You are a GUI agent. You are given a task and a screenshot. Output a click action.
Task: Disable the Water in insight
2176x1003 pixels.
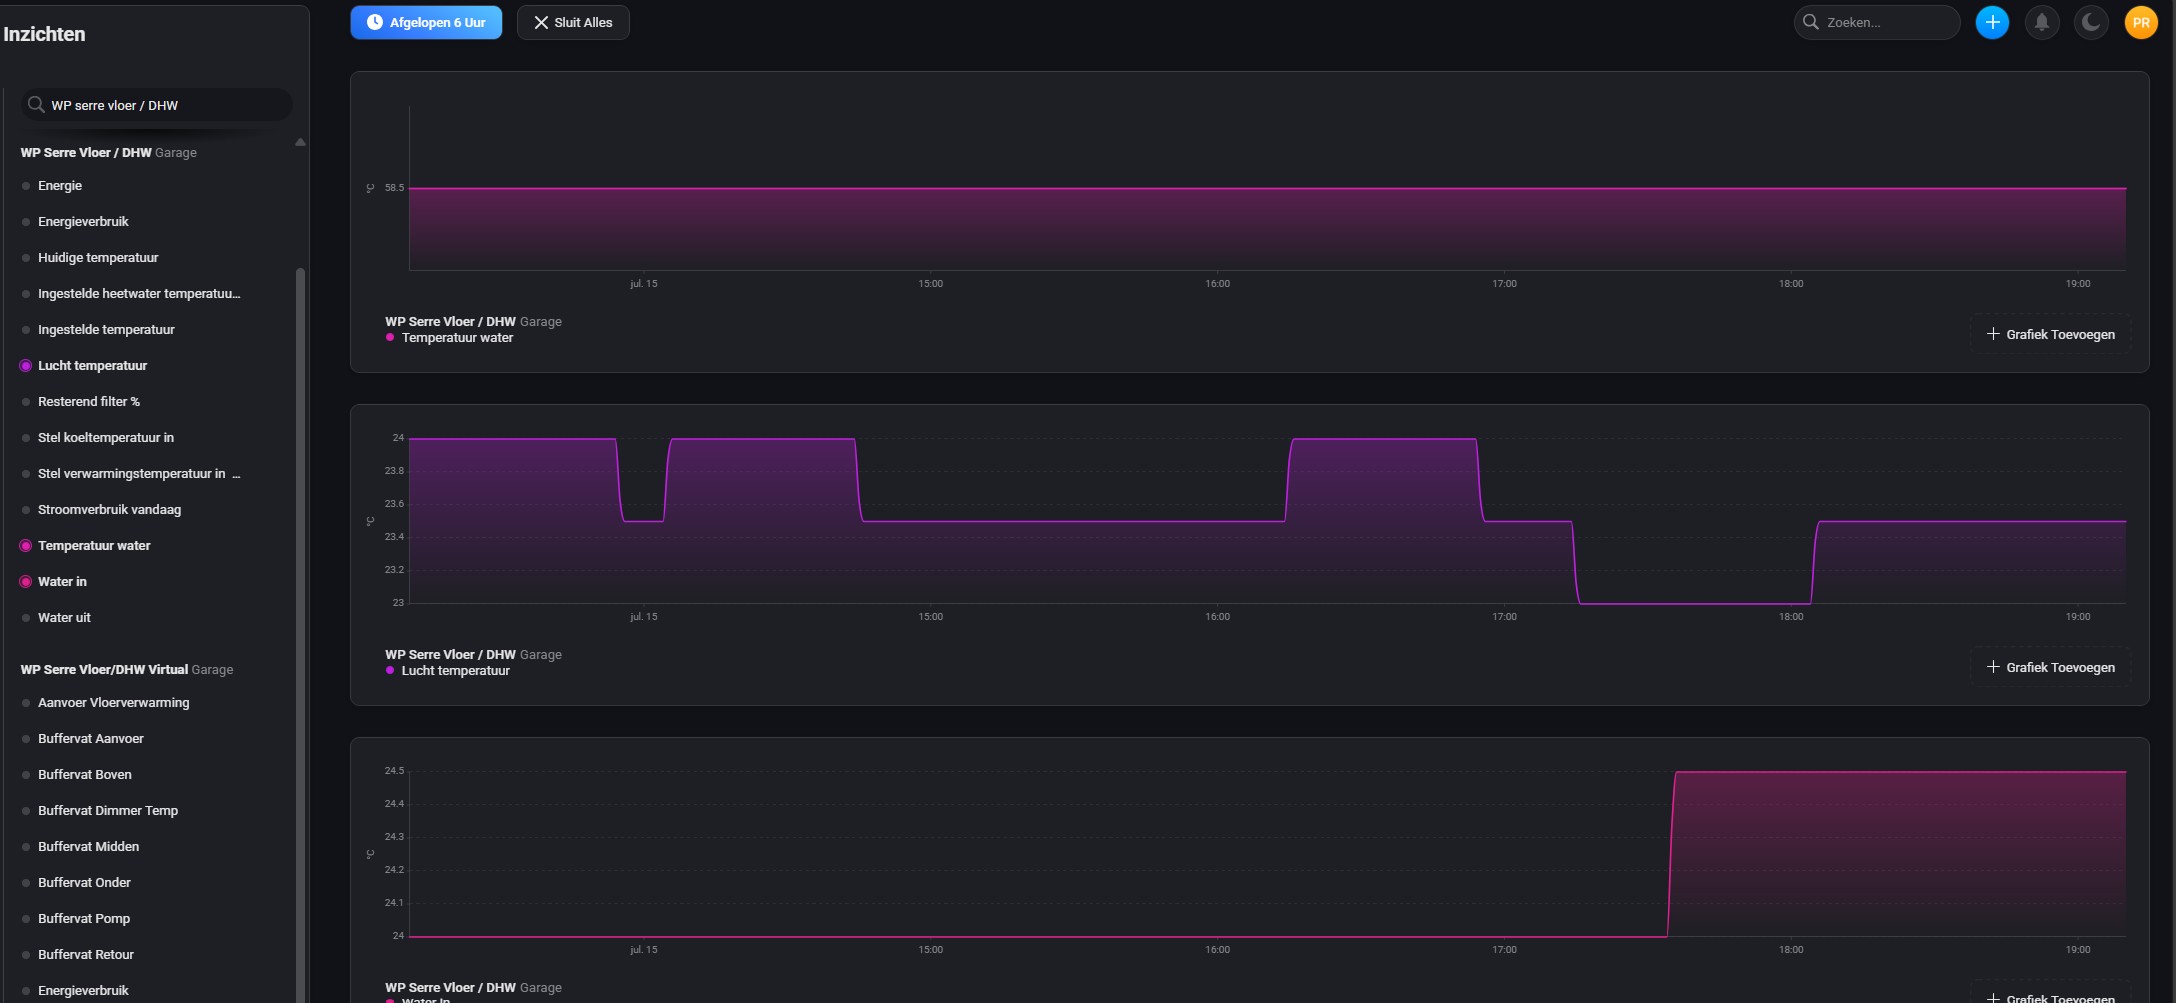62,582
